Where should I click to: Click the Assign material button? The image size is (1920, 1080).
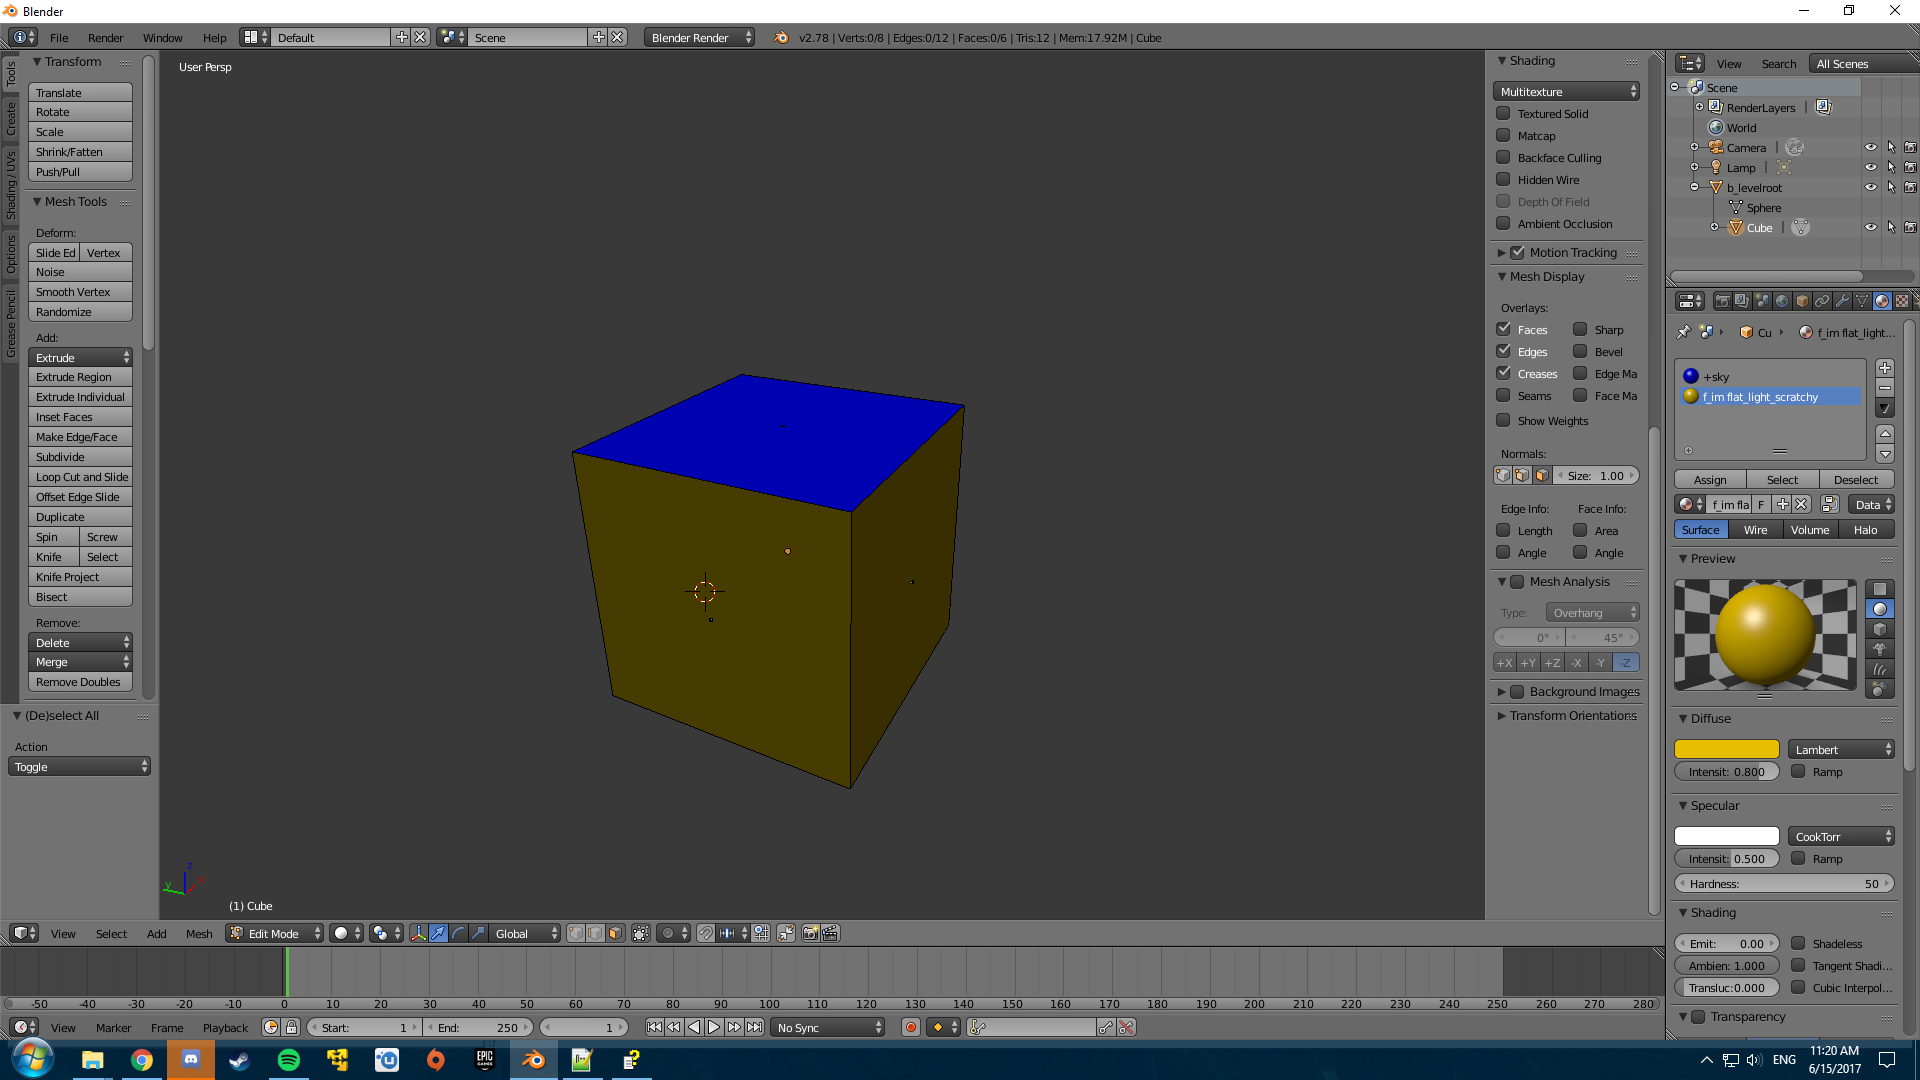[x=1710, y=480]
